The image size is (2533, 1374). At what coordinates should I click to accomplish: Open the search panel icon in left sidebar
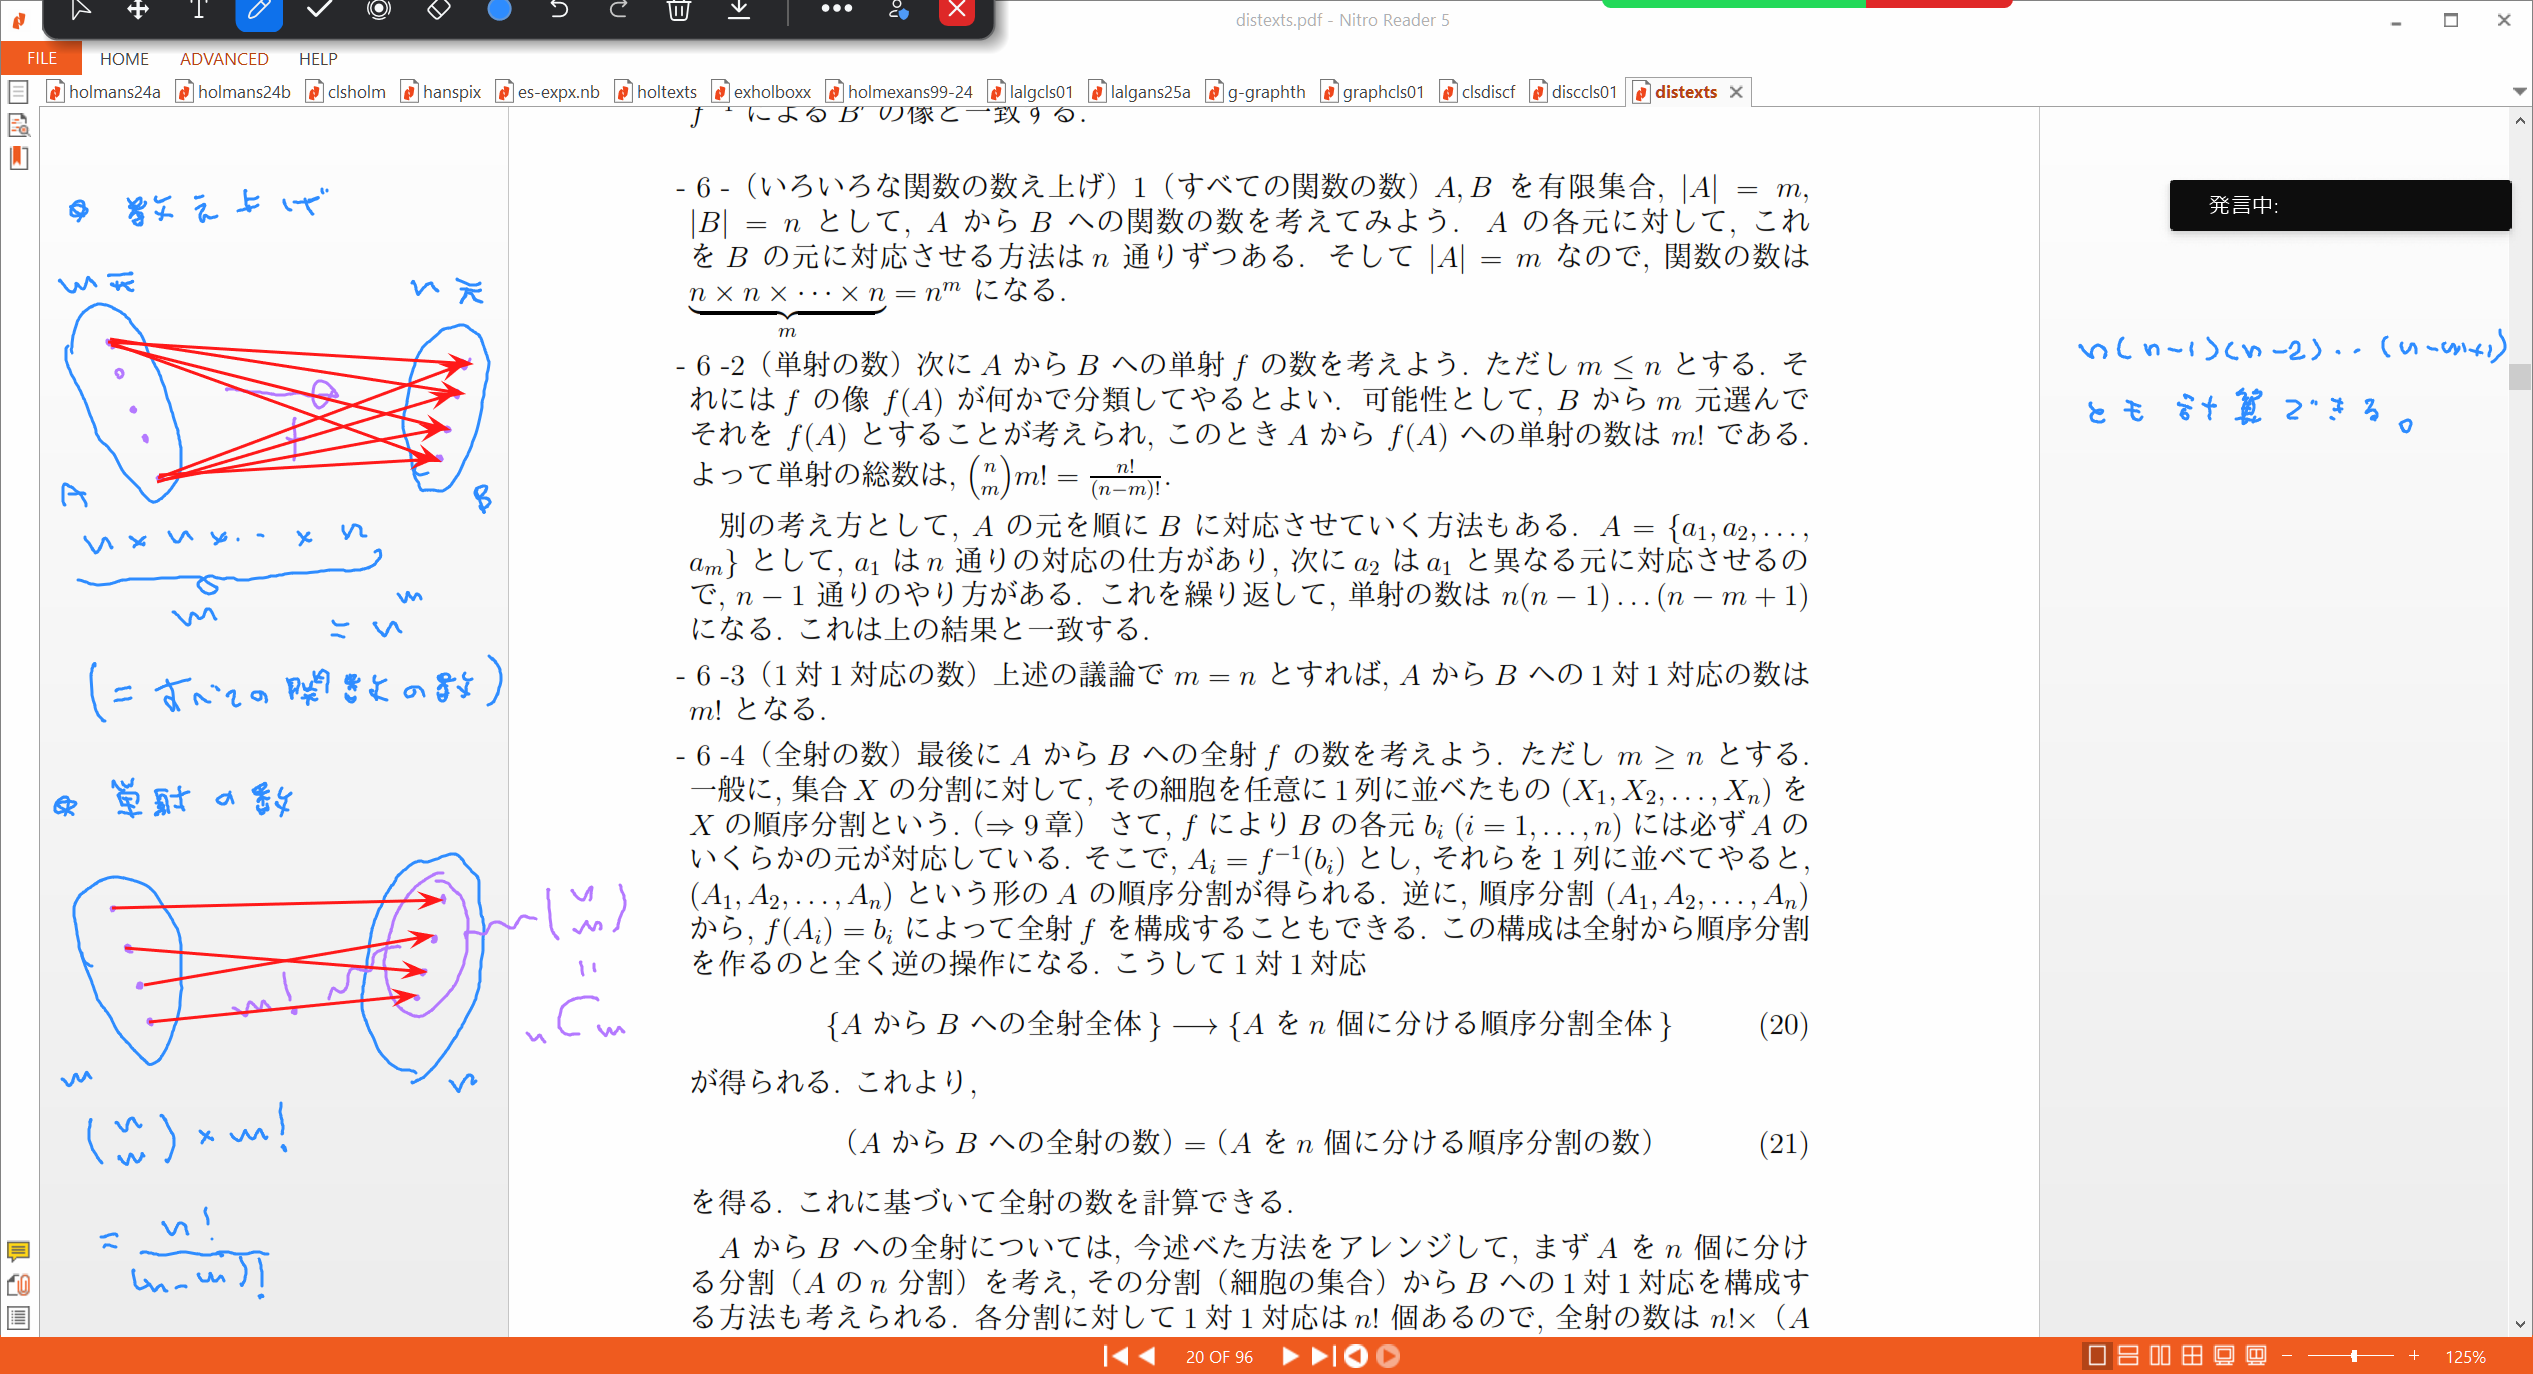coord(18,125)
